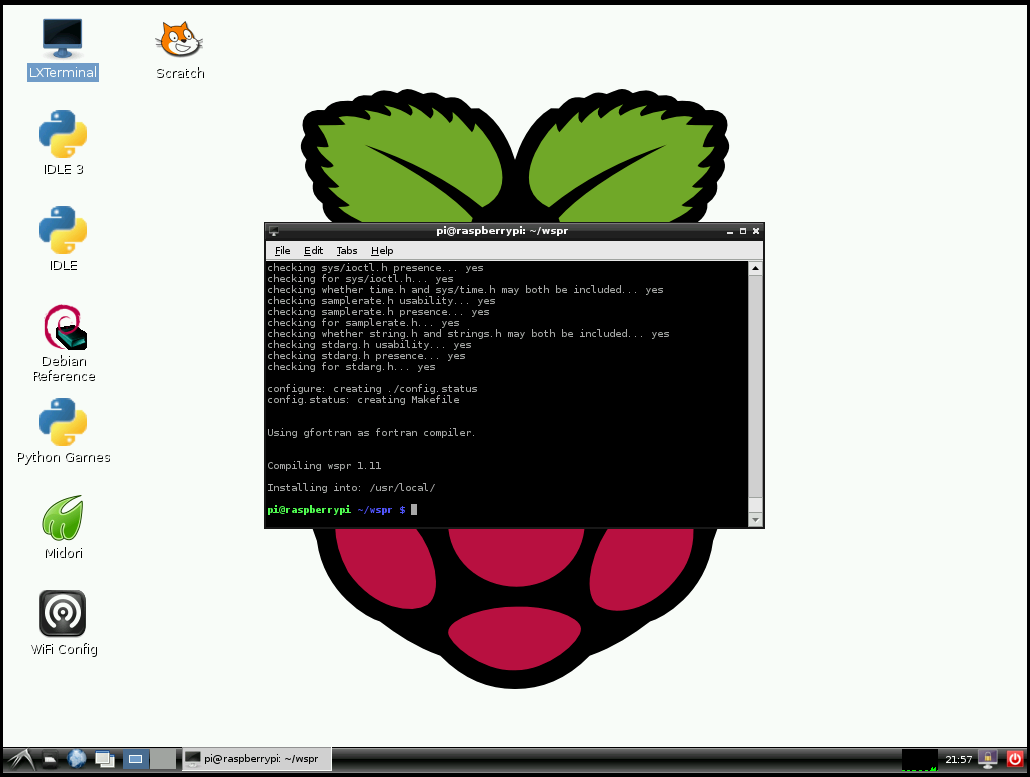Switch to the second grey workspace in pager
1030x777 pixels.
(163, 759)
